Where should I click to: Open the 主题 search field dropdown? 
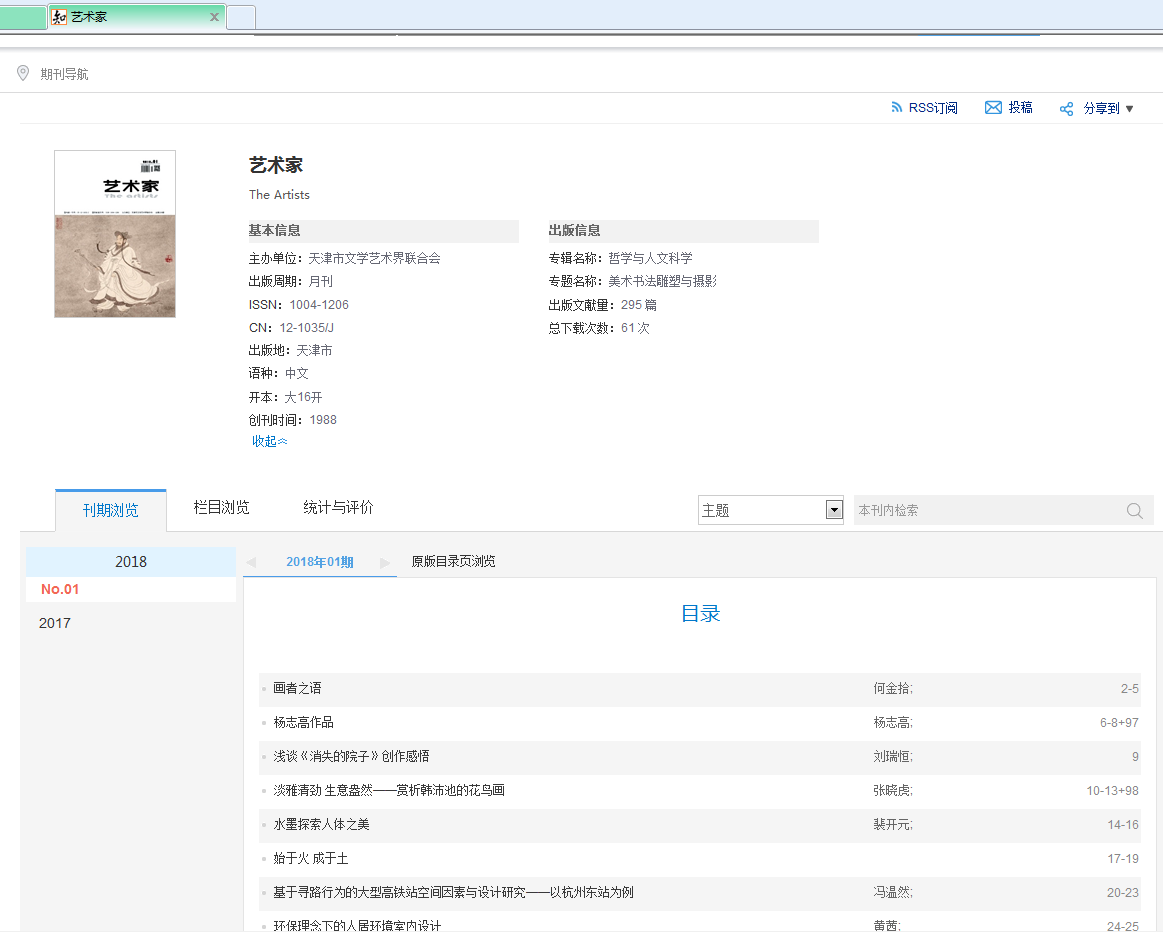point(833,510)
